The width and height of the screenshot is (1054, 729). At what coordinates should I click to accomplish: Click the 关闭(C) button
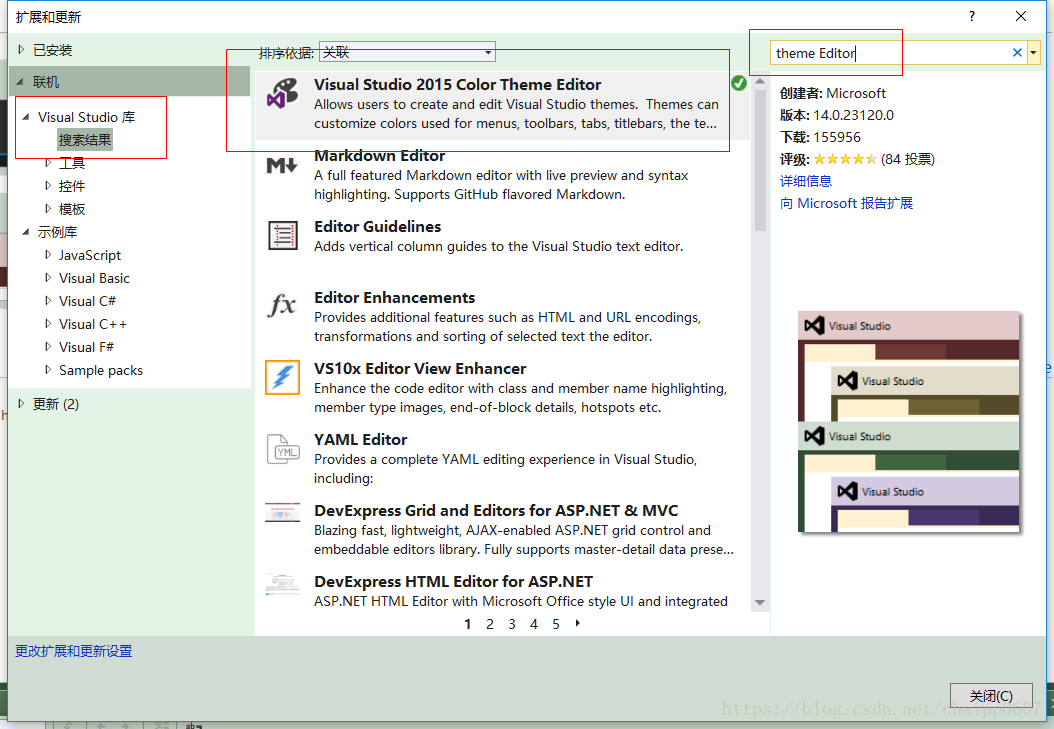(x=991, y=695)
